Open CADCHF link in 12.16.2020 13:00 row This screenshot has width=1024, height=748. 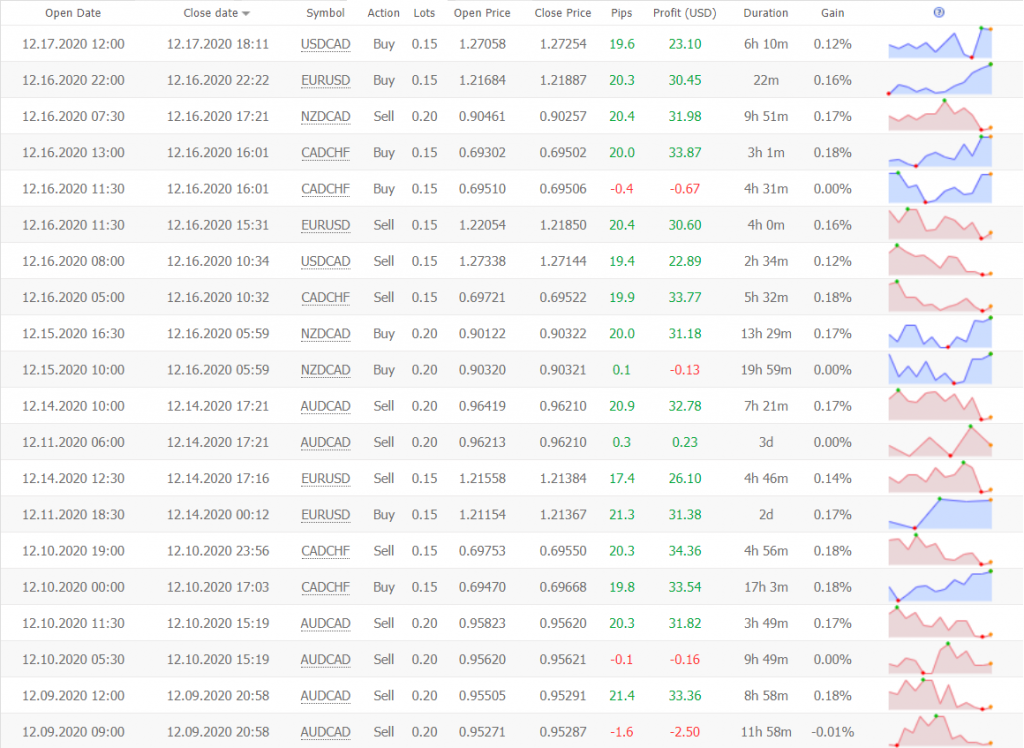point(325,153)
